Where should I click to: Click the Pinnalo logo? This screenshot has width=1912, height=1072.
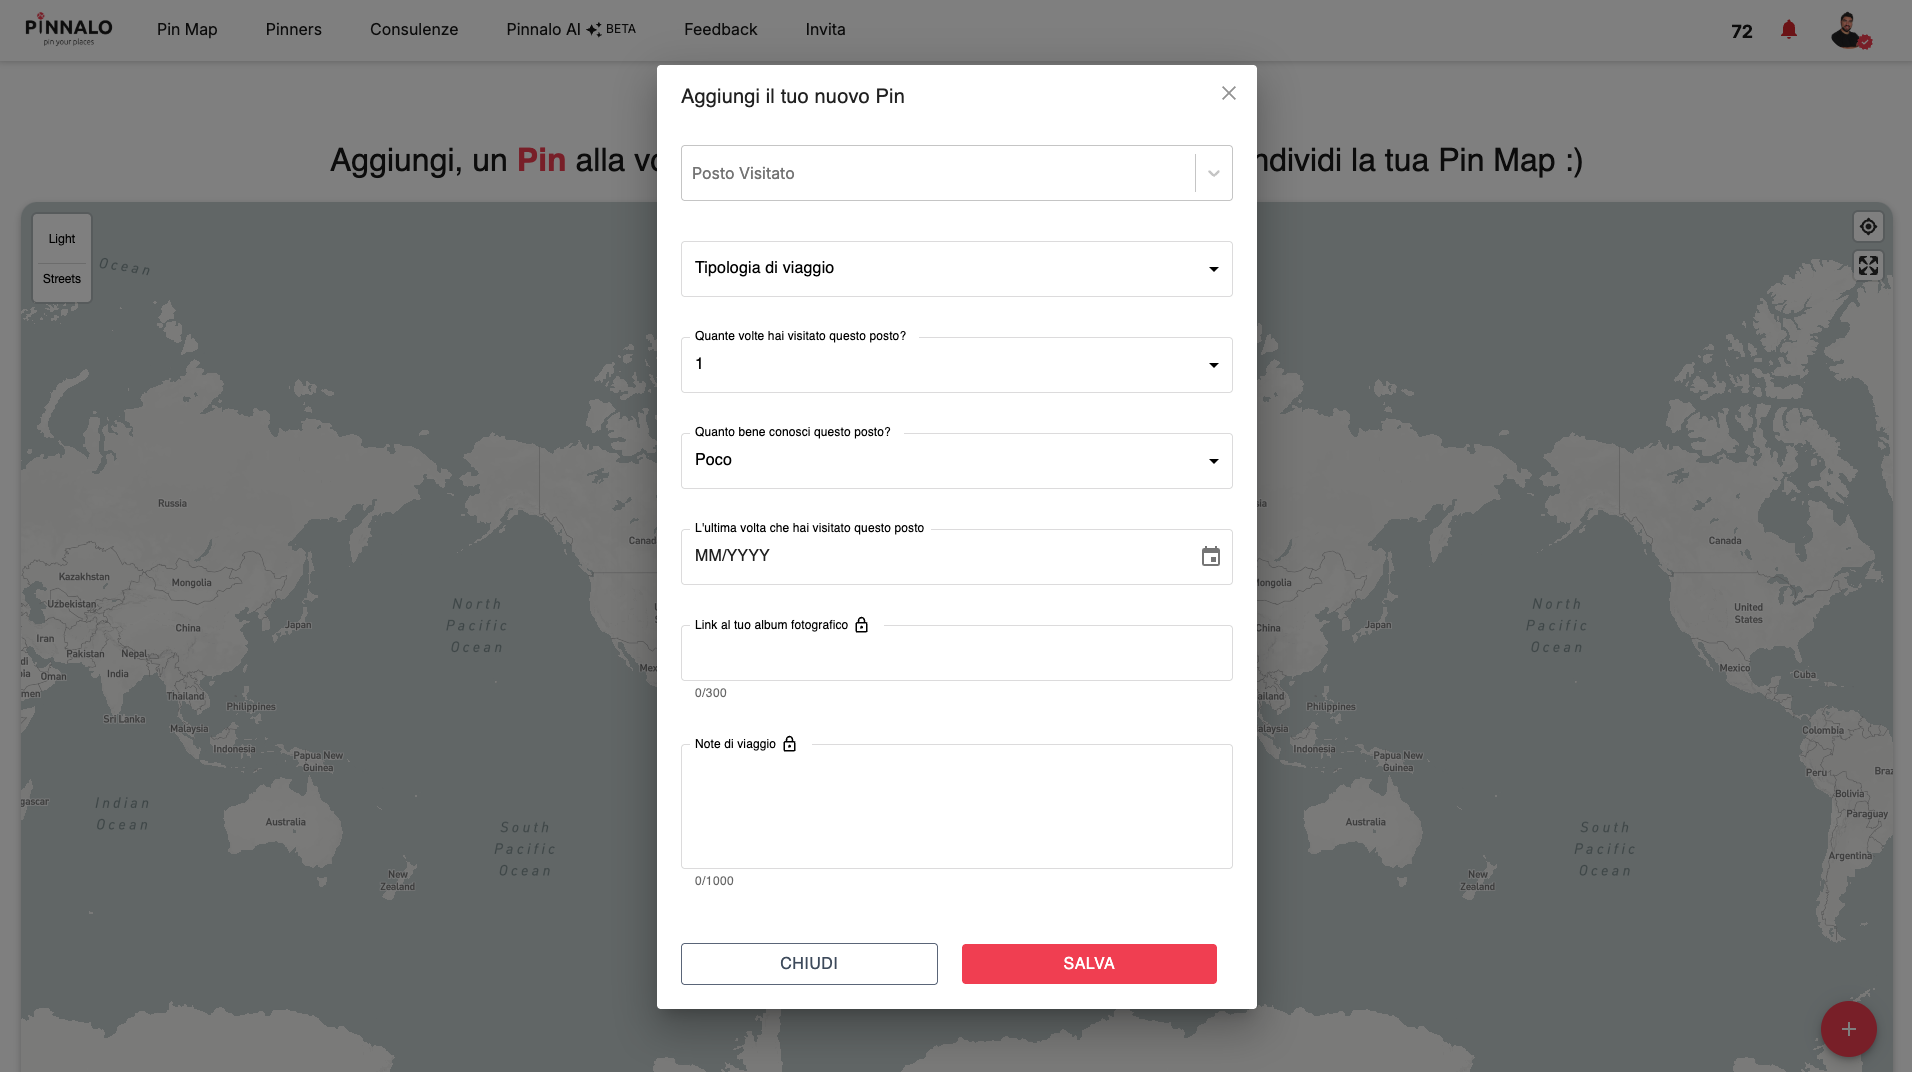coord(68,28)
